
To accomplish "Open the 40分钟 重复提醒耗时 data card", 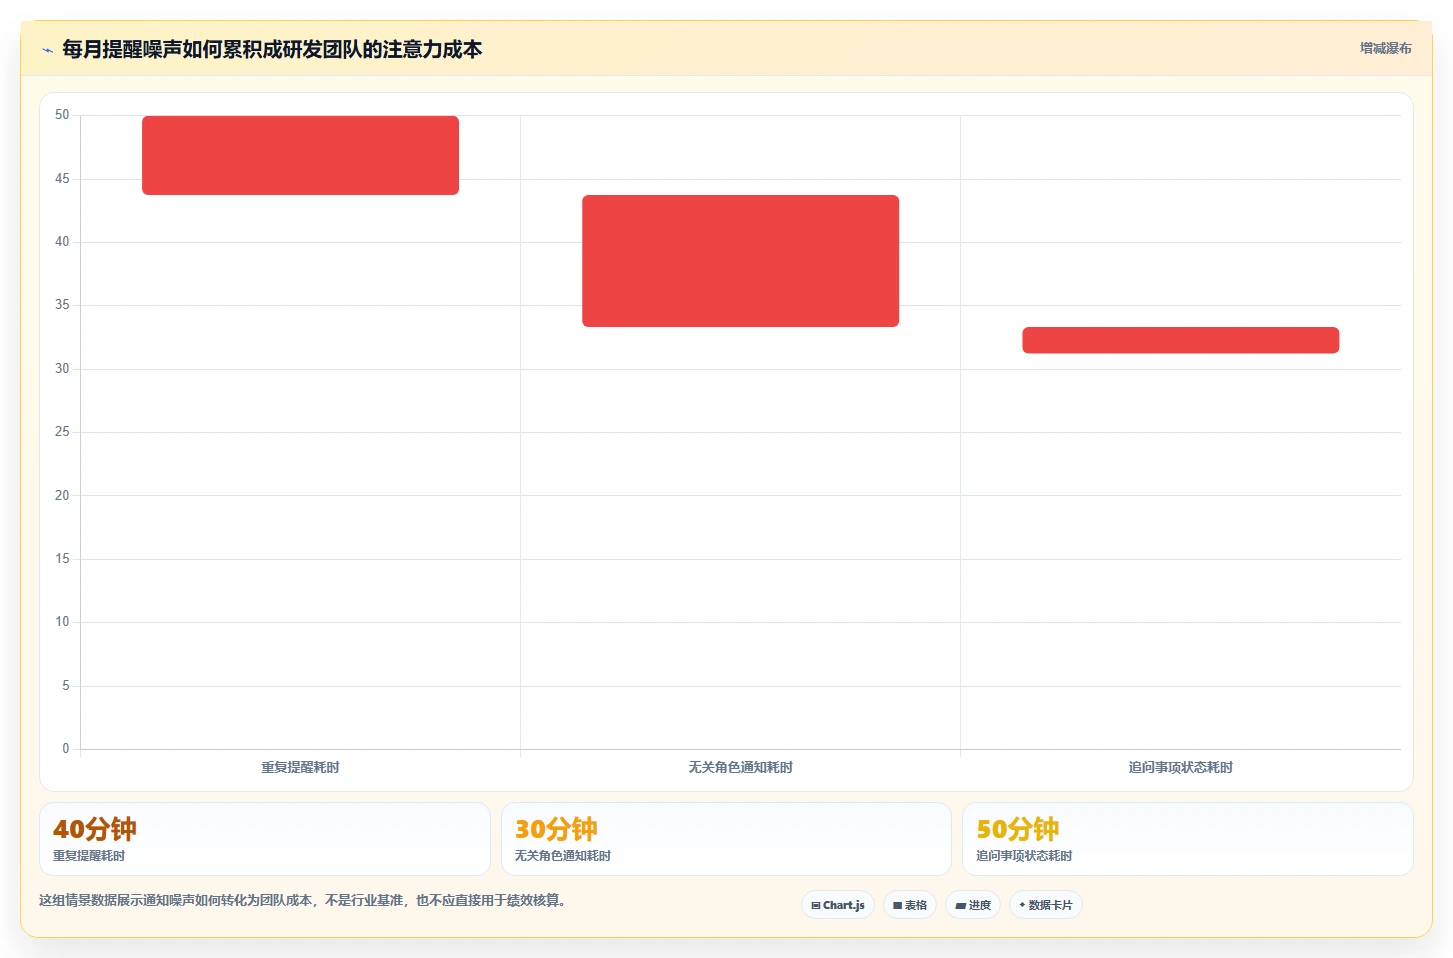I will [265, 839].
